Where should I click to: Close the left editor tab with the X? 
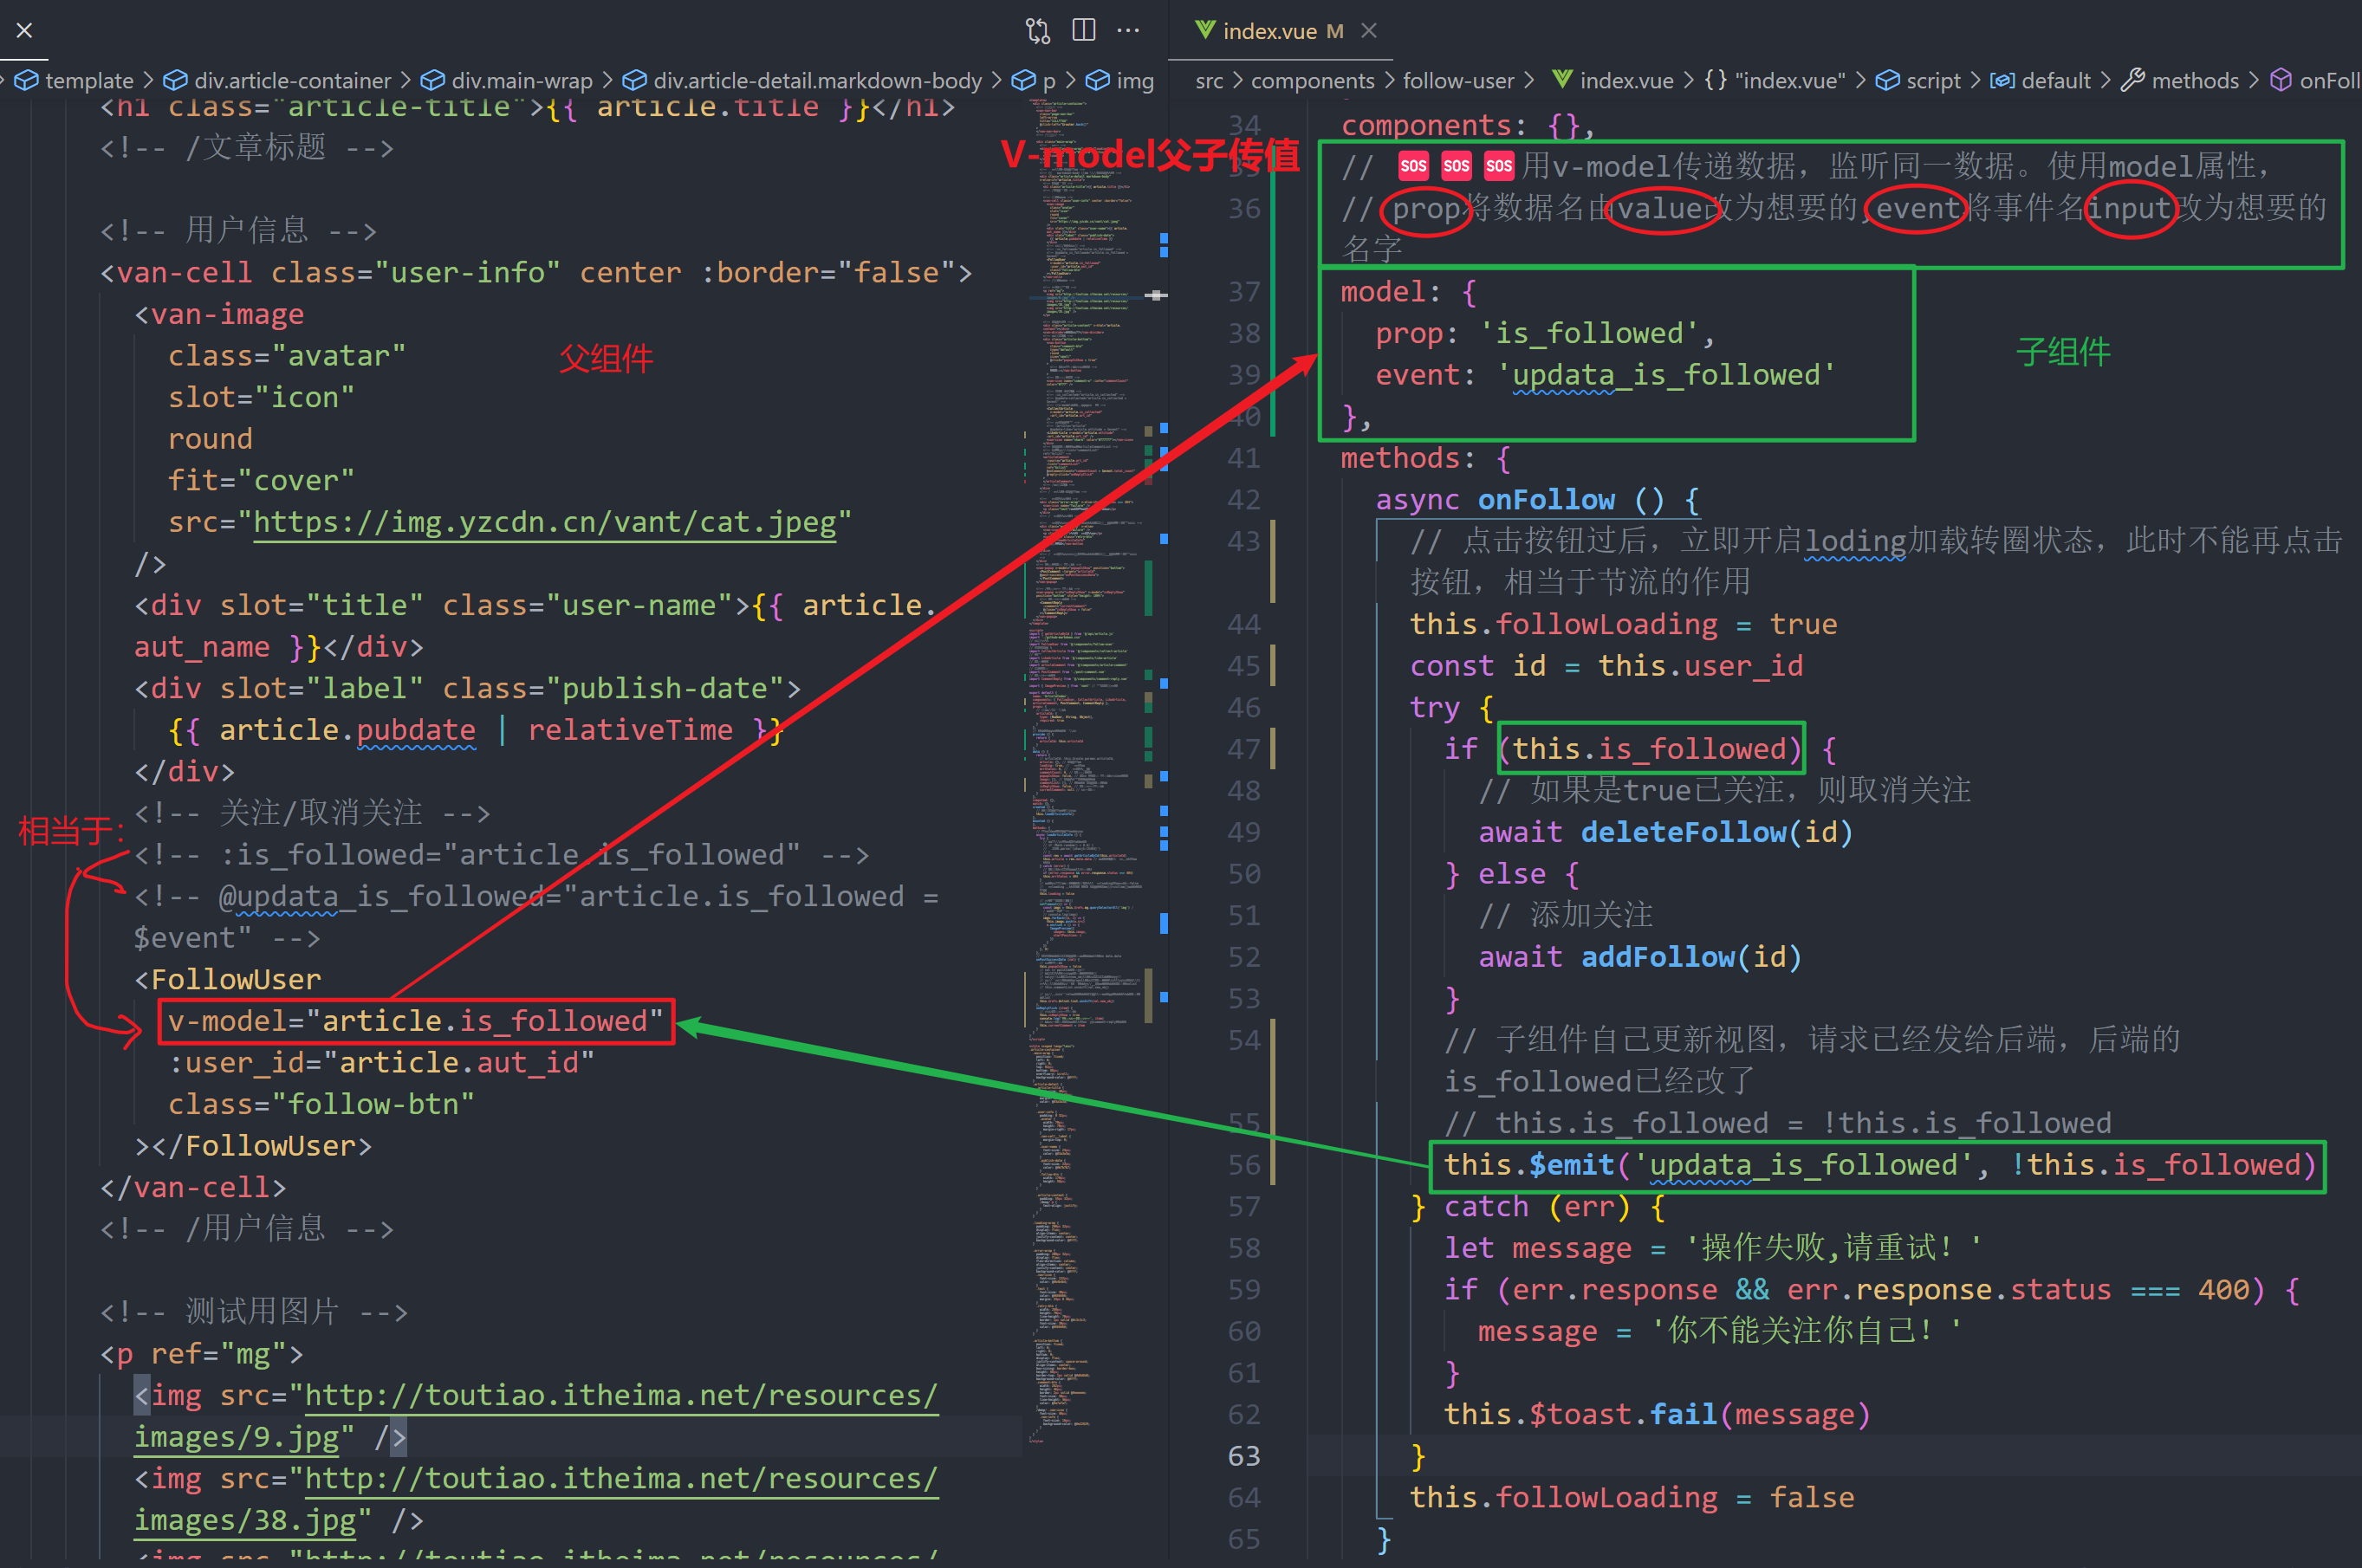(25, 31)
